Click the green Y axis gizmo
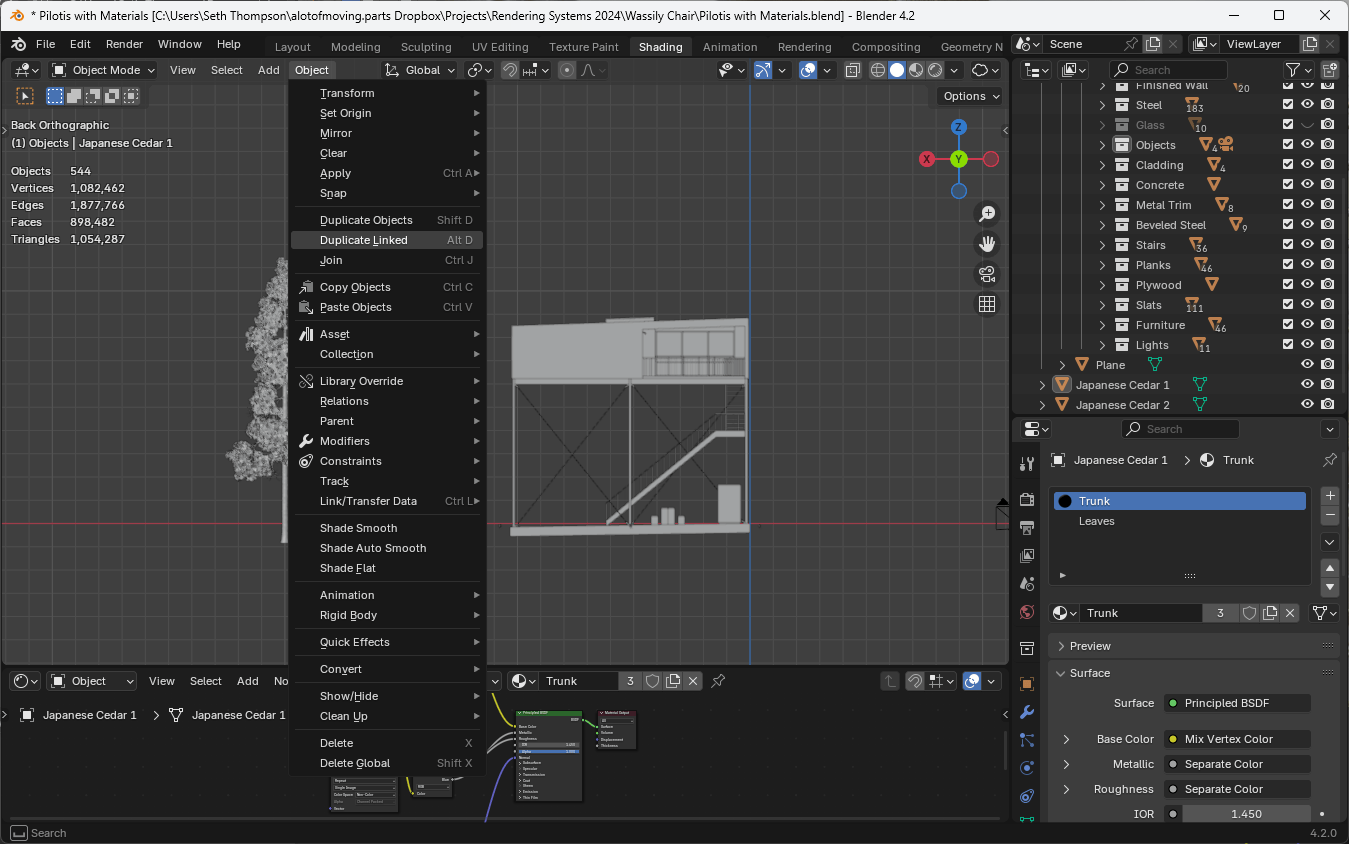This screenshot has height=844, width=1349. click(959, 159)
